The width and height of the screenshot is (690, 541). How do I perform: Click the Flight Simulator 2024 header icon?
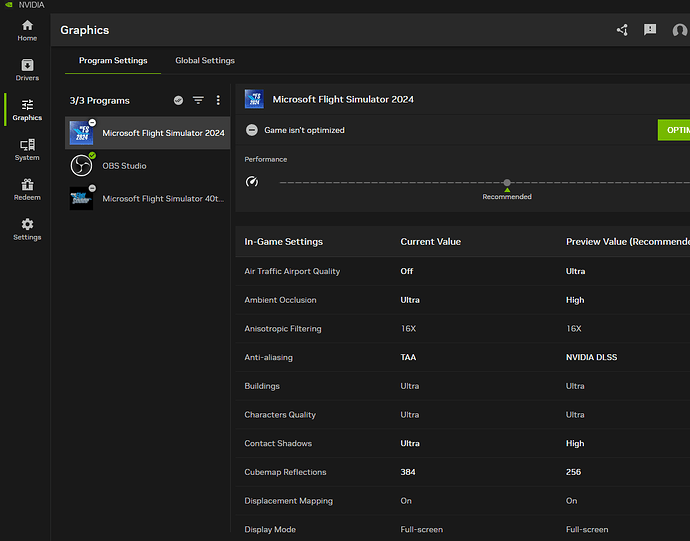(254, 99)
